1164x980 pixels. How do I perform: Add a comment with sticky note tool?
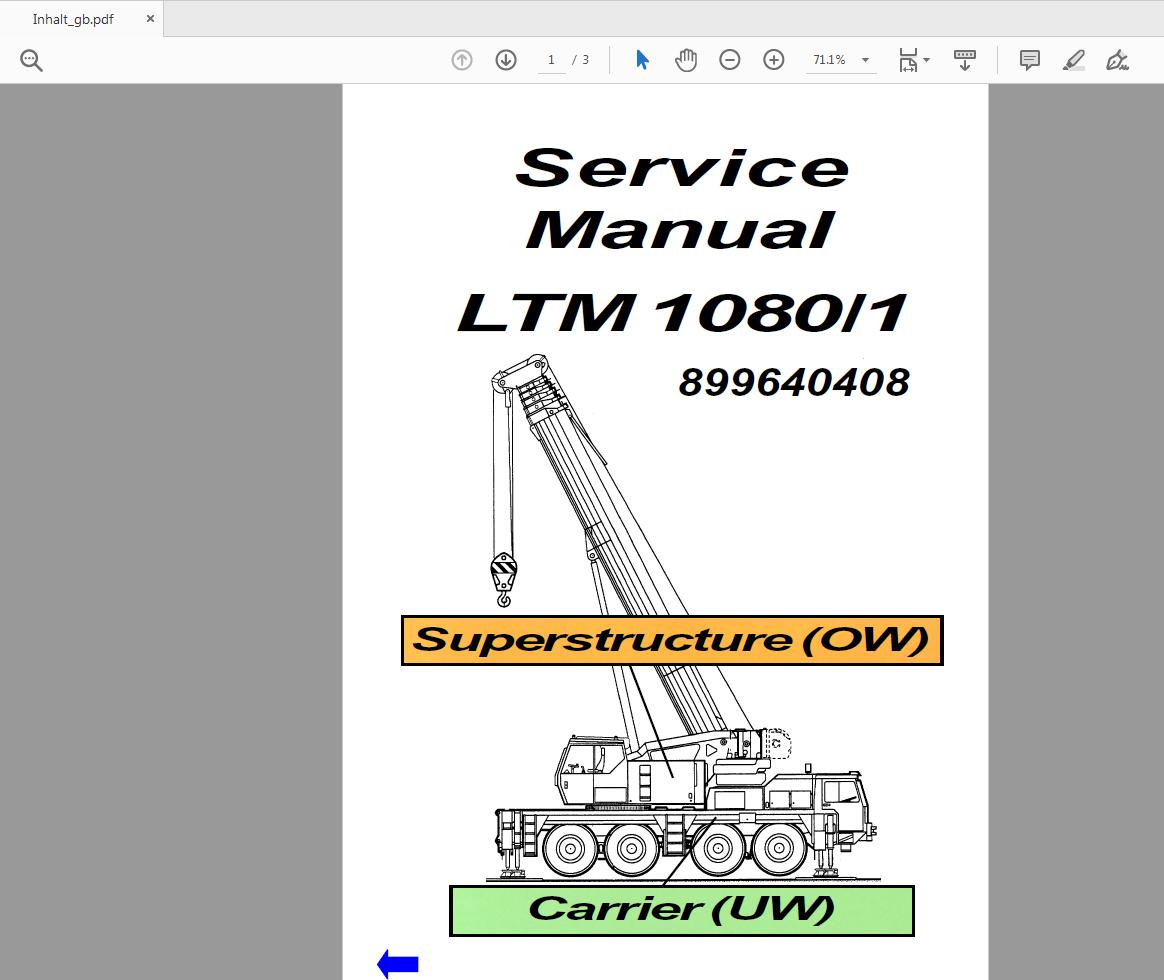tap(1030, 60)
